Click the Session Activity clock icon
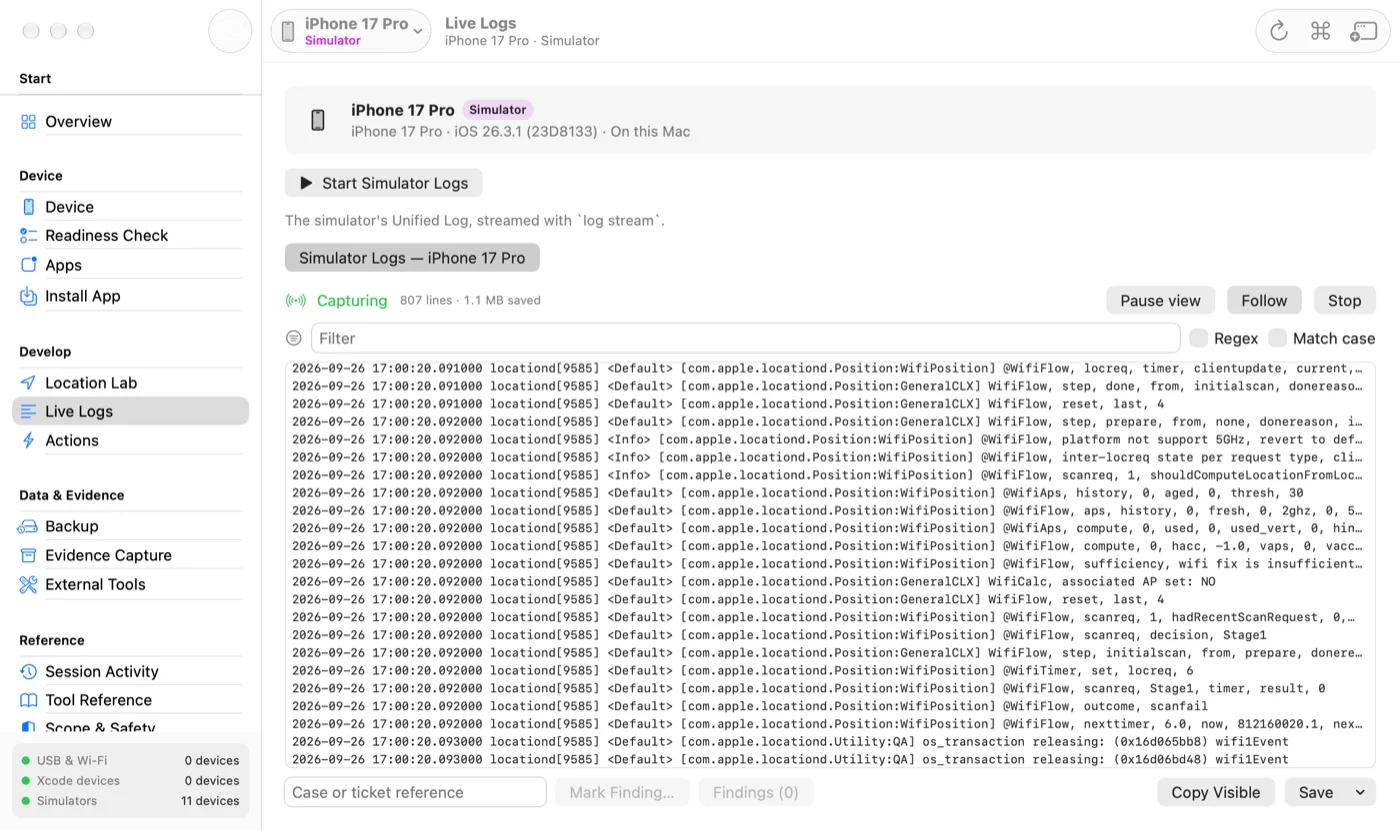Screen dimensions: 1400x830 pyautogui.click(x=28, y=671)
